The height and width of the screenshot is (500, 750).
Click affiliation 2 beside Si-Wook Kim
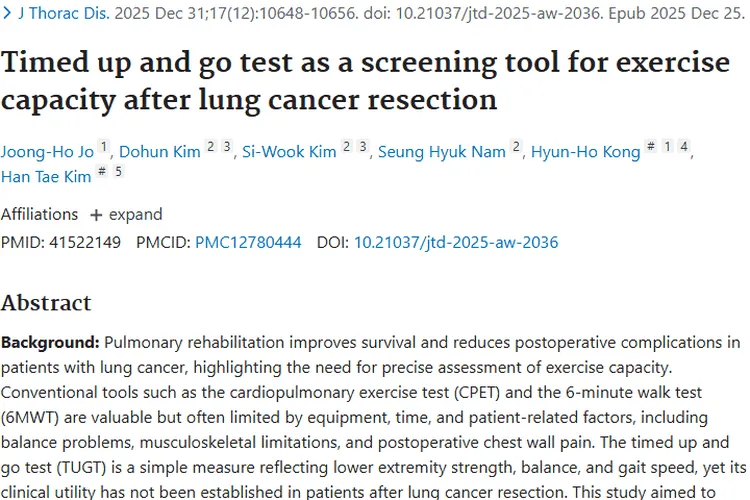(346, 149)
